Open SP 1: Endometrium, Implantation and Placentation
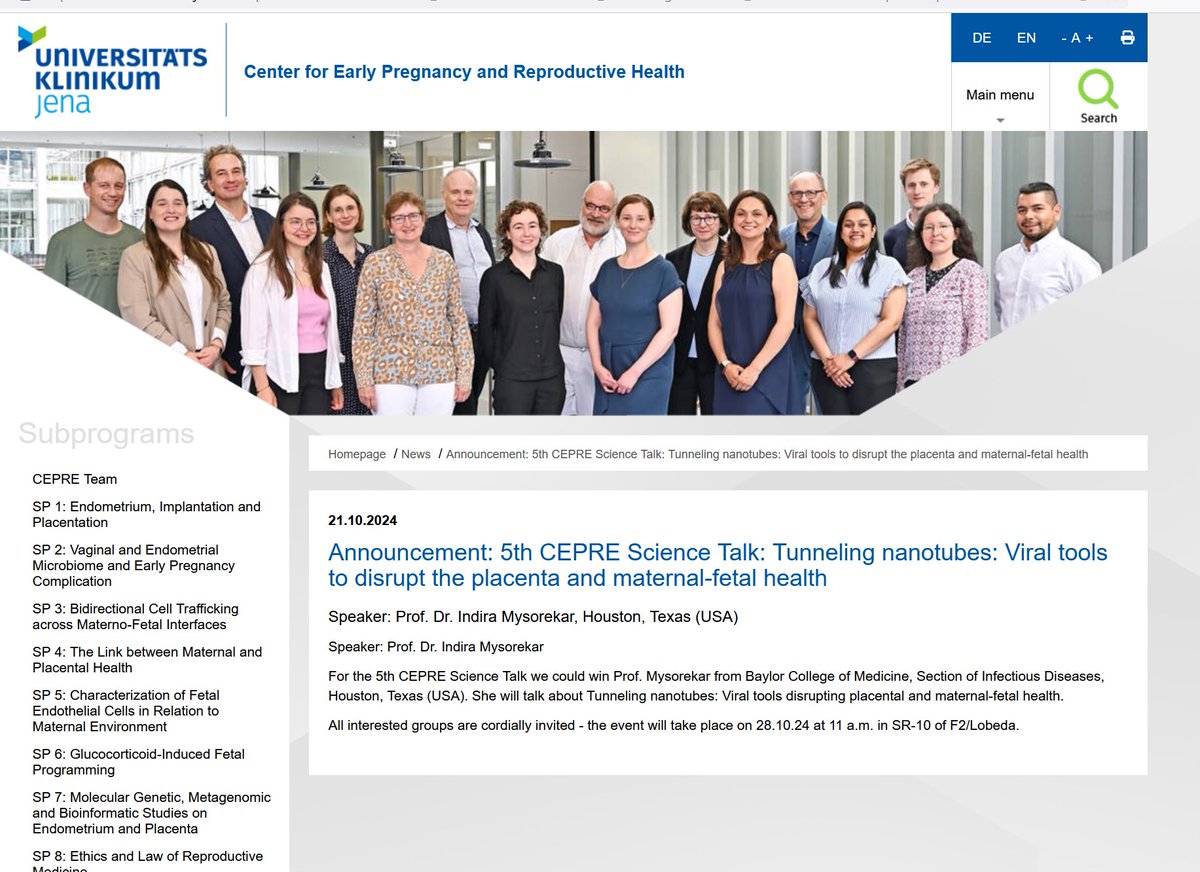 pos(146,514)
